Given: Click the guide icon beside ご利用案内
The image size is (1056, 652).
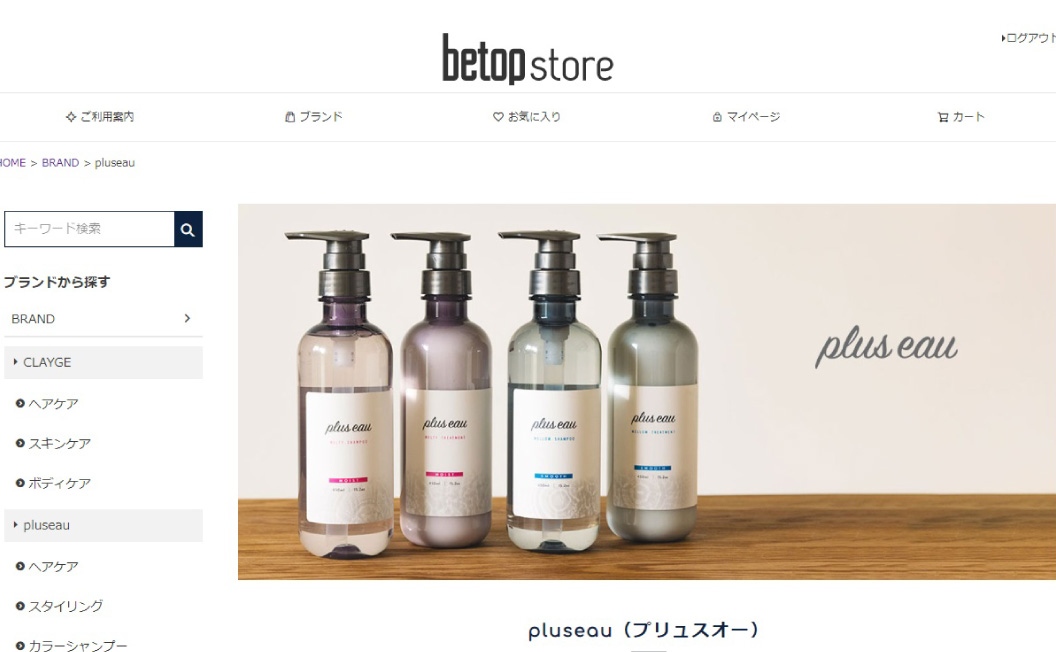Looking at the screenshot, I should (x=71, y=117).
